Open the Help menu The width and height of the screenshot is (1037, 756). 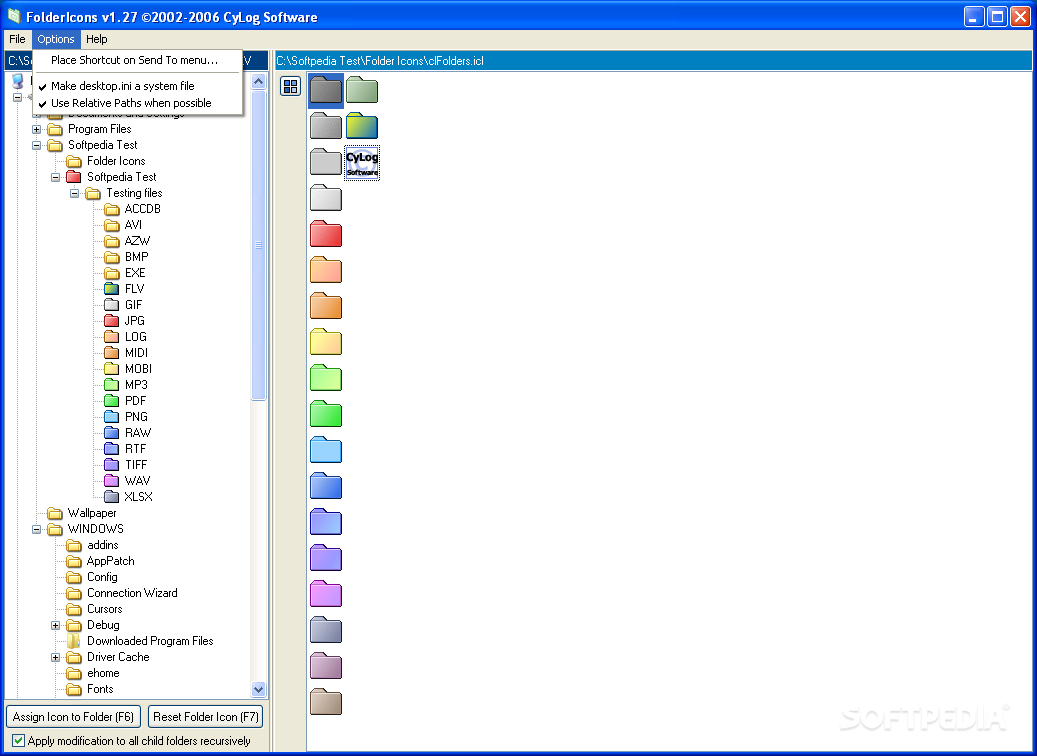(97, 39)
